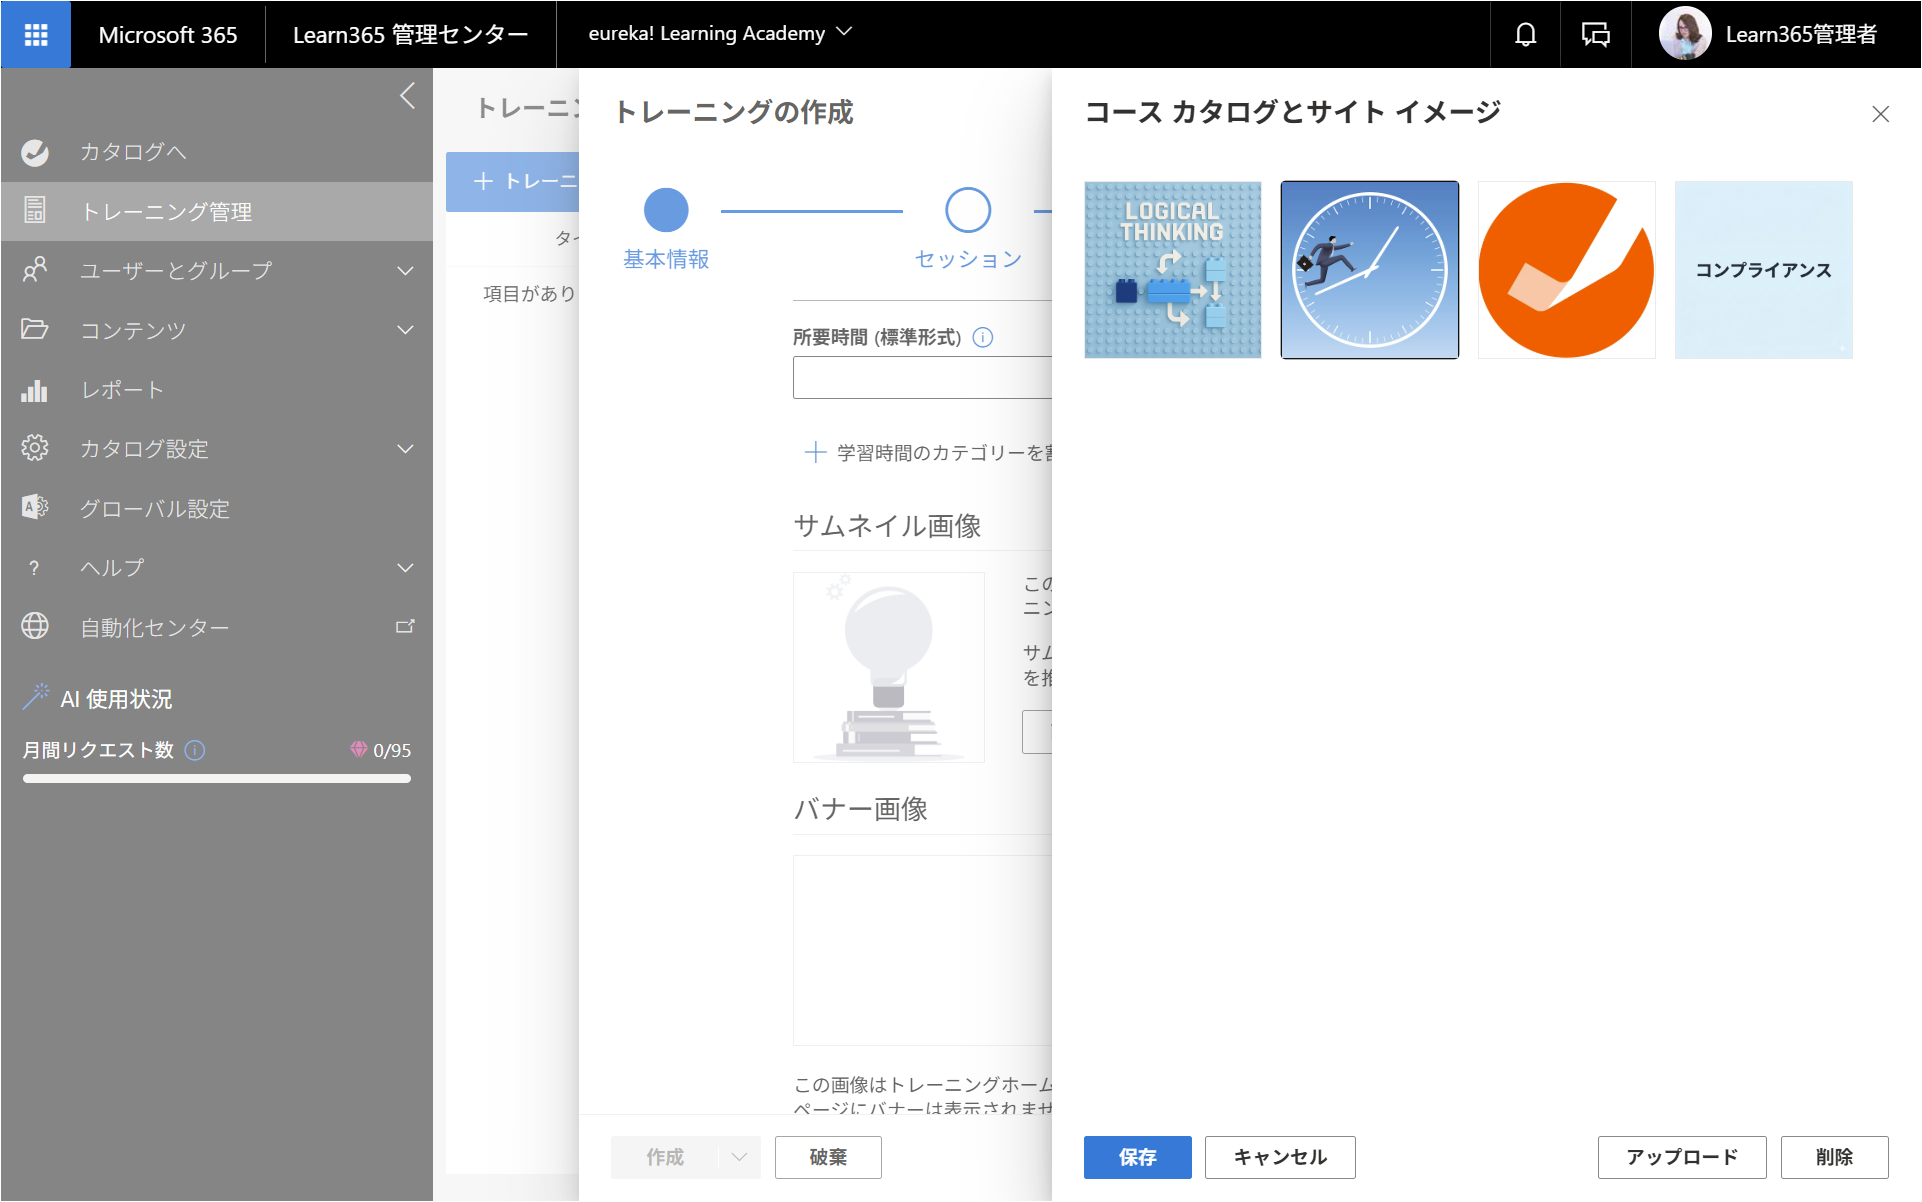Open notifications bell icon
The image size is (1922, 1202).
(x=1525, y=35)
